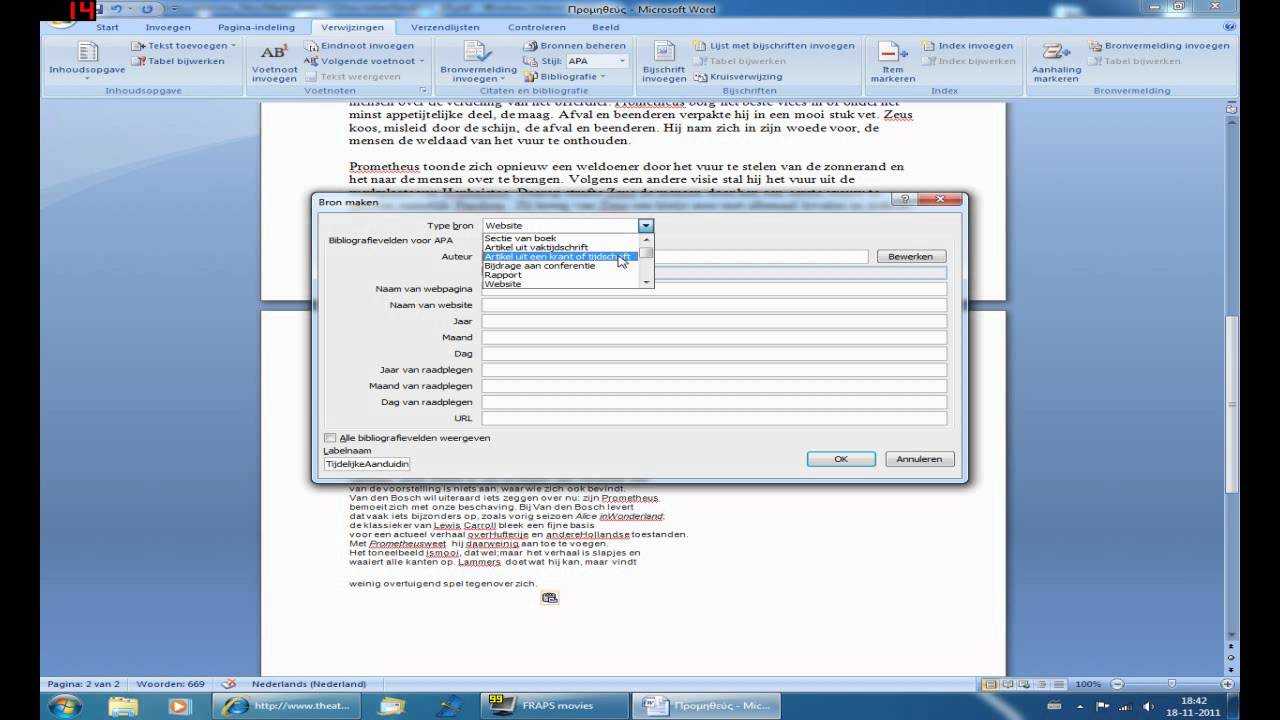Switch to the Start tab

[x=107, y=27]
